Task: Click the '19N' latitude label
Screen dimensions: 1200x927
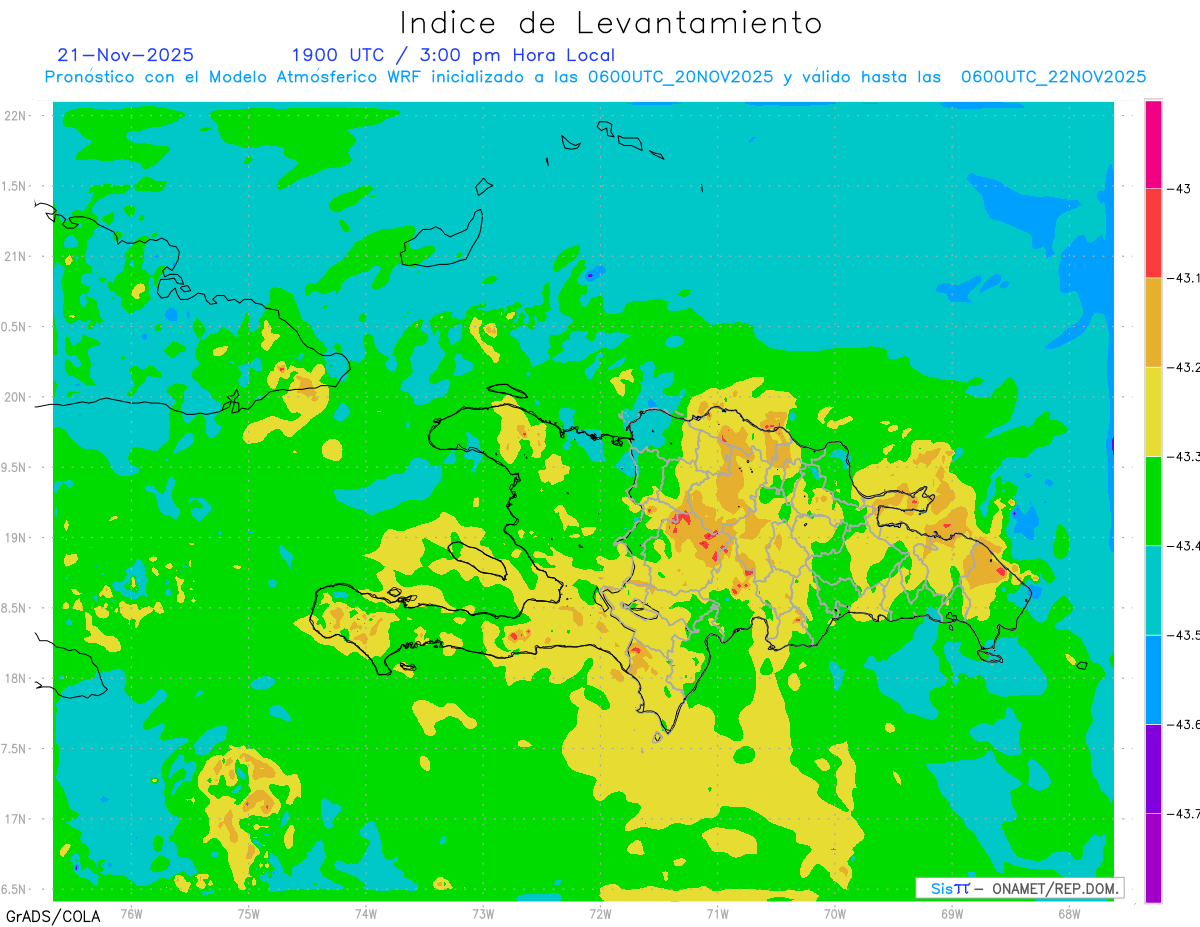Action: (15, 538)
